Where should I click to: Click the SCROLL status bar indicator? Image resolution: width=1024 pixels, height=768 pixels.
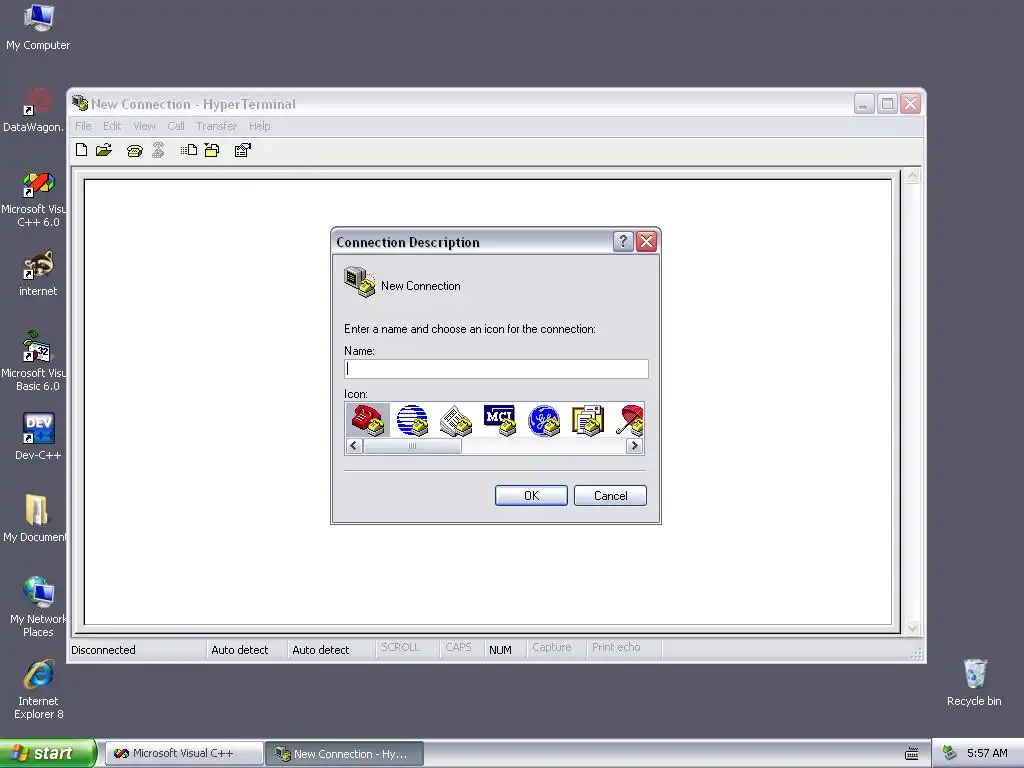click(400, 647)
